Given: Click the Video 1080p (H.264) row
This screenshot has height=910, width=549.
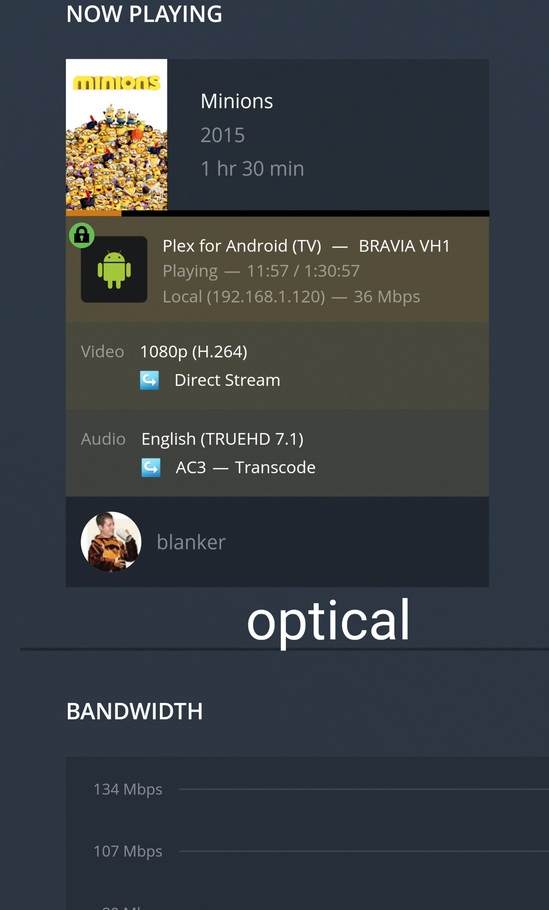Looking at the screenshot, I should click(277, 366).
